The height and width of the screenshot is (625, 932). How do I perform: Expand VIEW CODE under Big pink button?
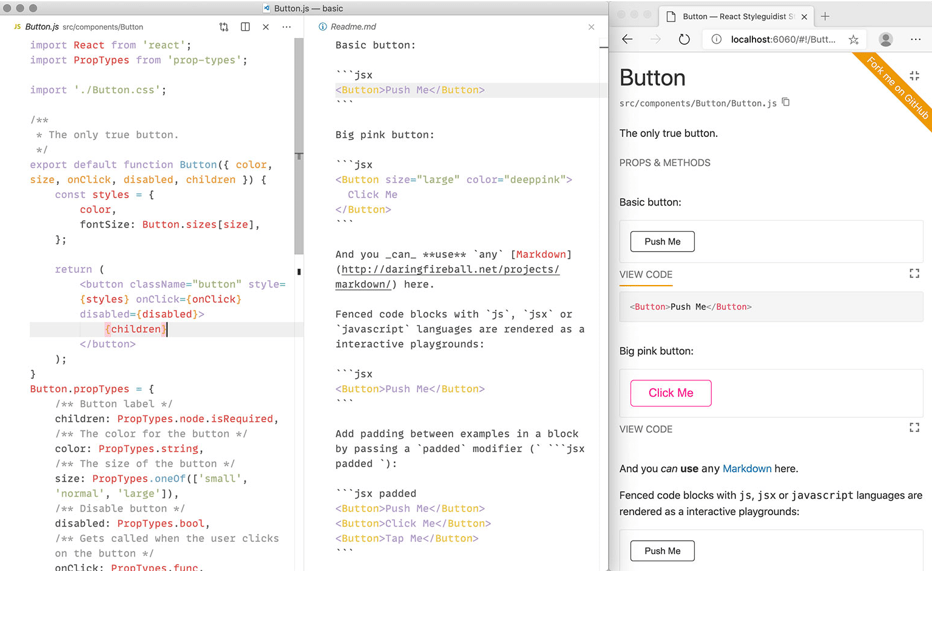646,430
